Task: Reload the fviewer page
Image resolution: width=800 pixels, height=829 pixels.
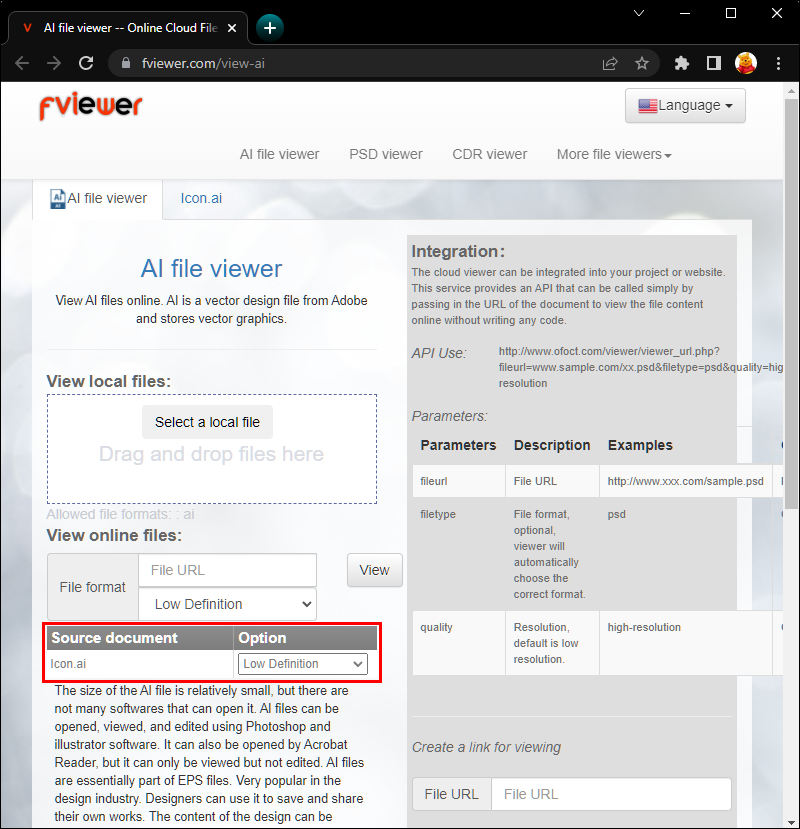Action: point(86,63)
